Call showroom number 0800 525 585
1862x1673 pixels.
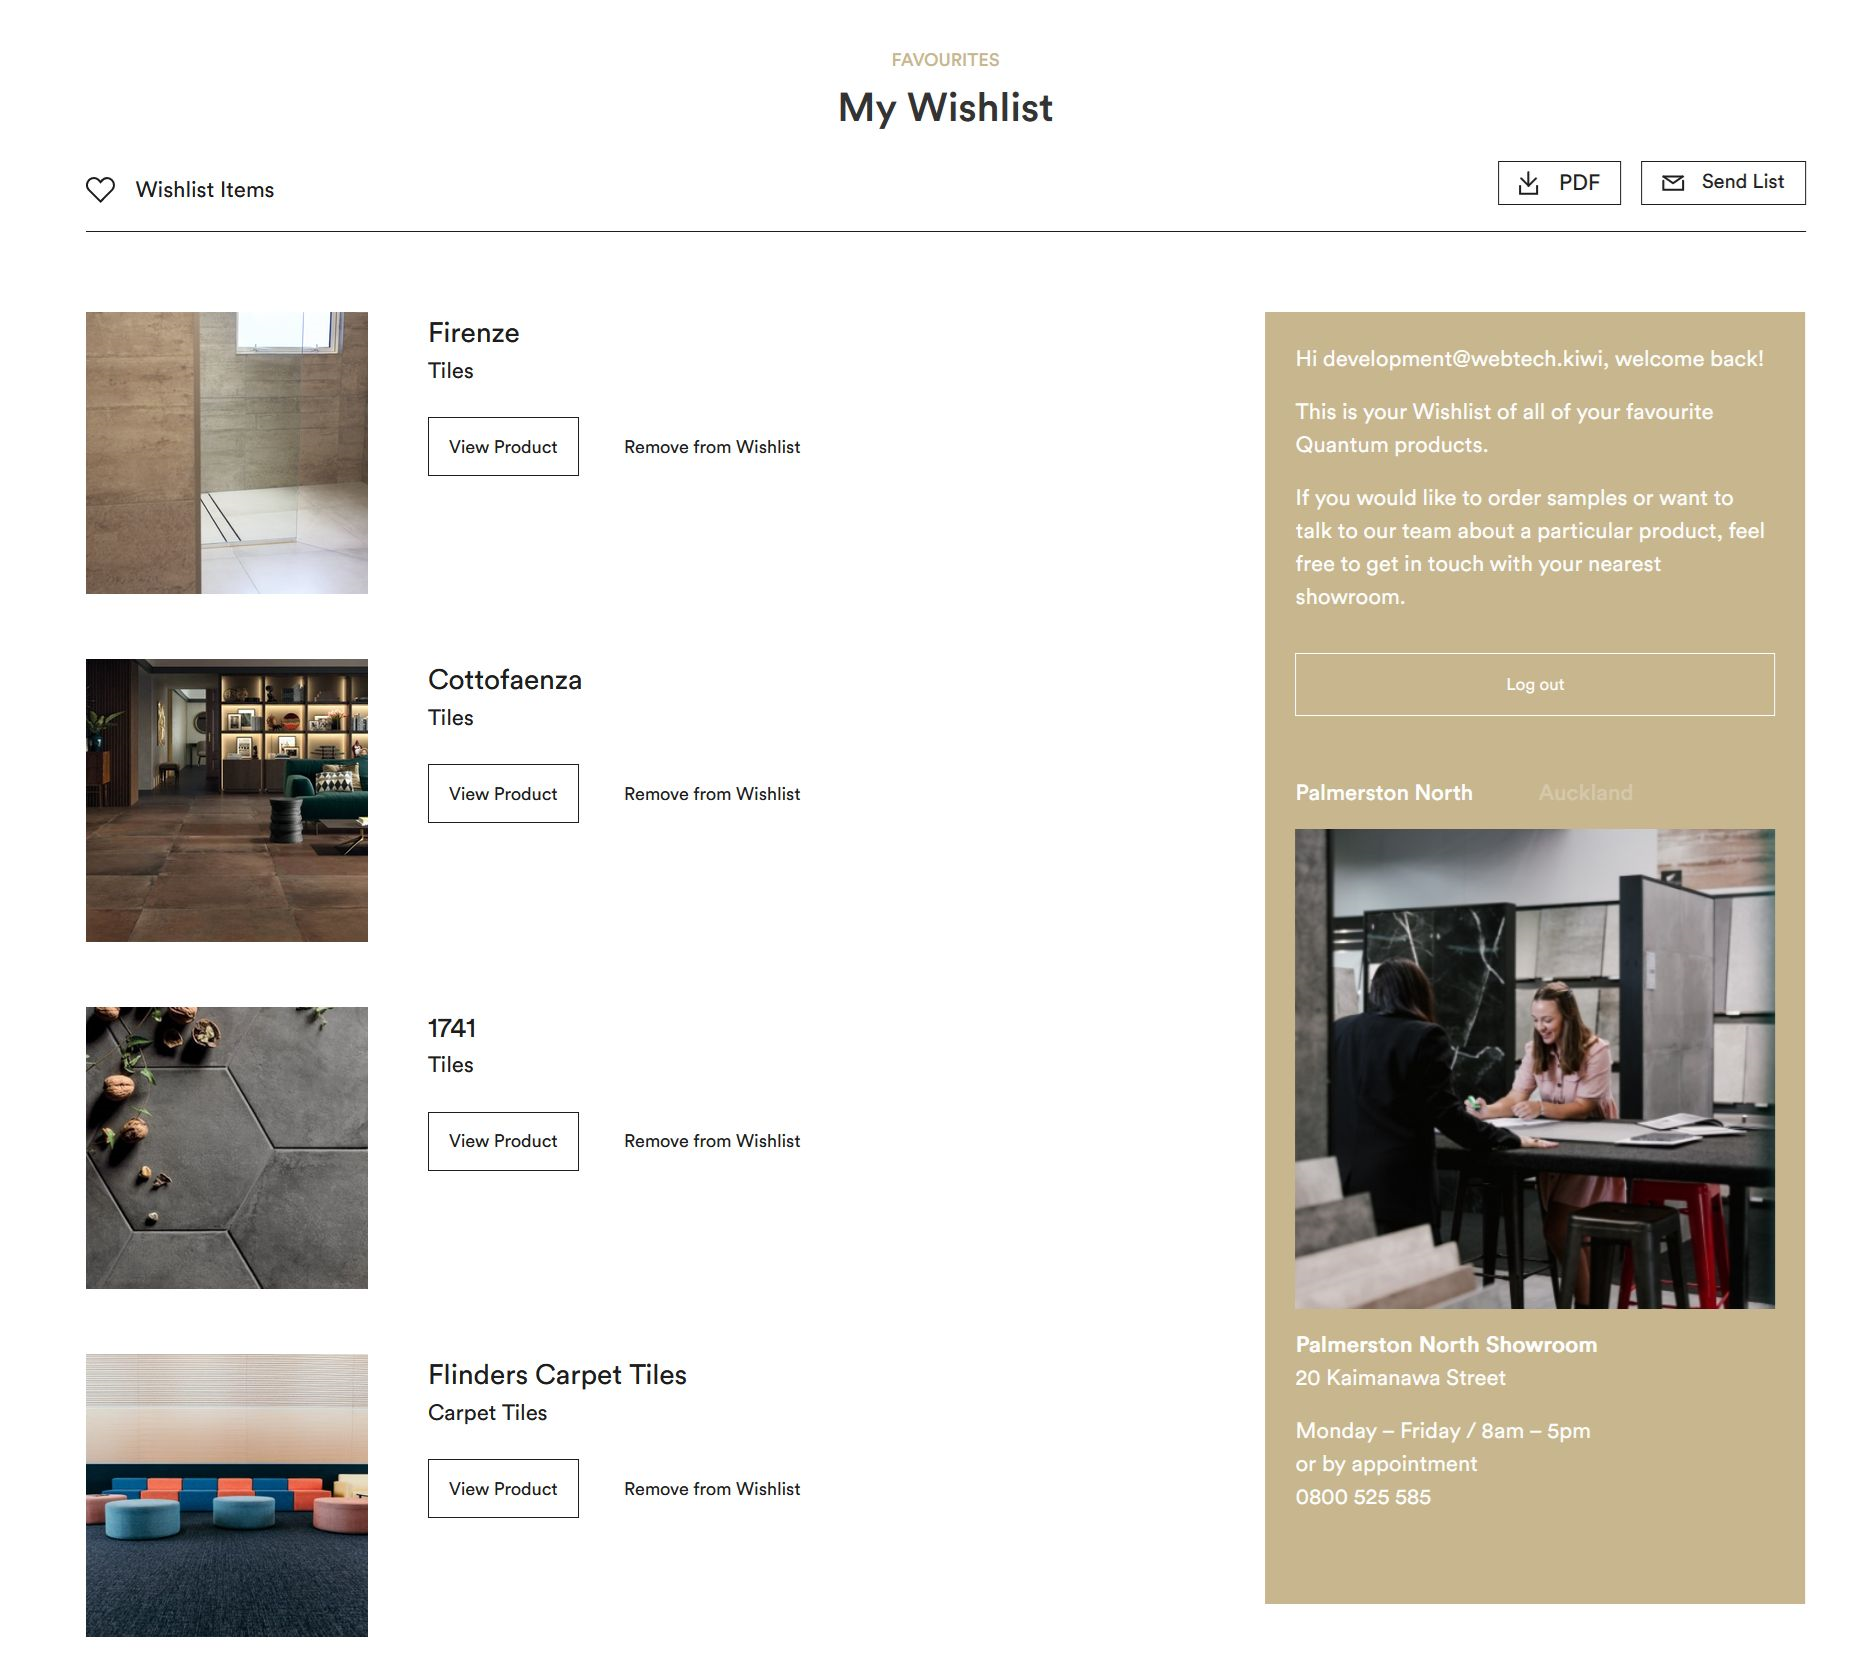point(1363,1497)
